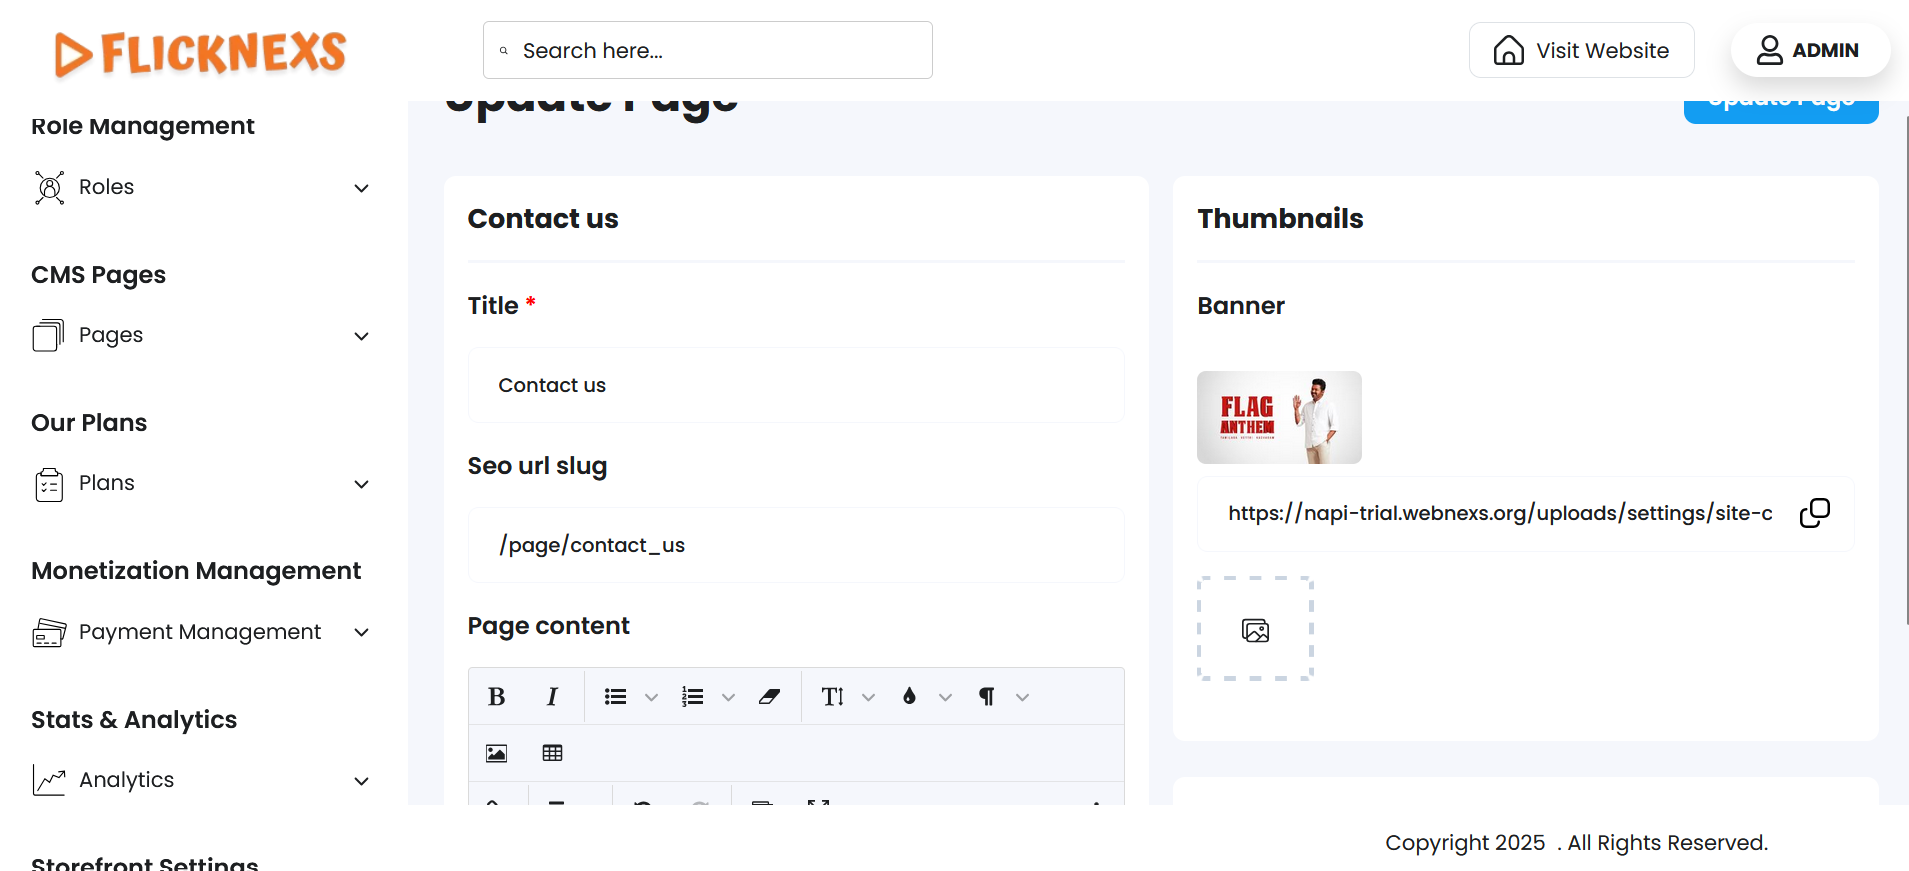Insert a table in the editor
The width and height of the screenshot is (1909, 871).
(552, 753)
